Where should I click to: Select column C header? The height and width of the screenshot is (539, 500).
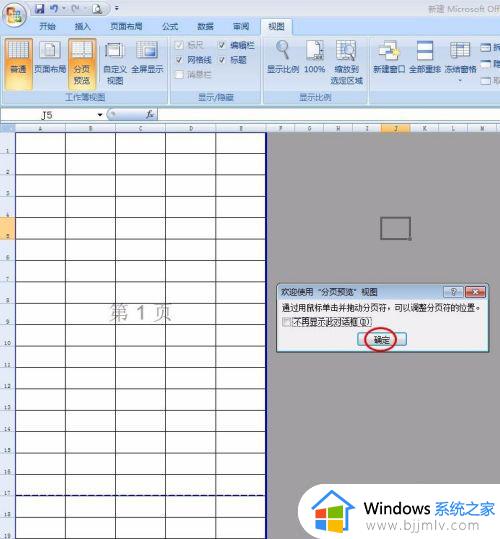tap(140, 128)
